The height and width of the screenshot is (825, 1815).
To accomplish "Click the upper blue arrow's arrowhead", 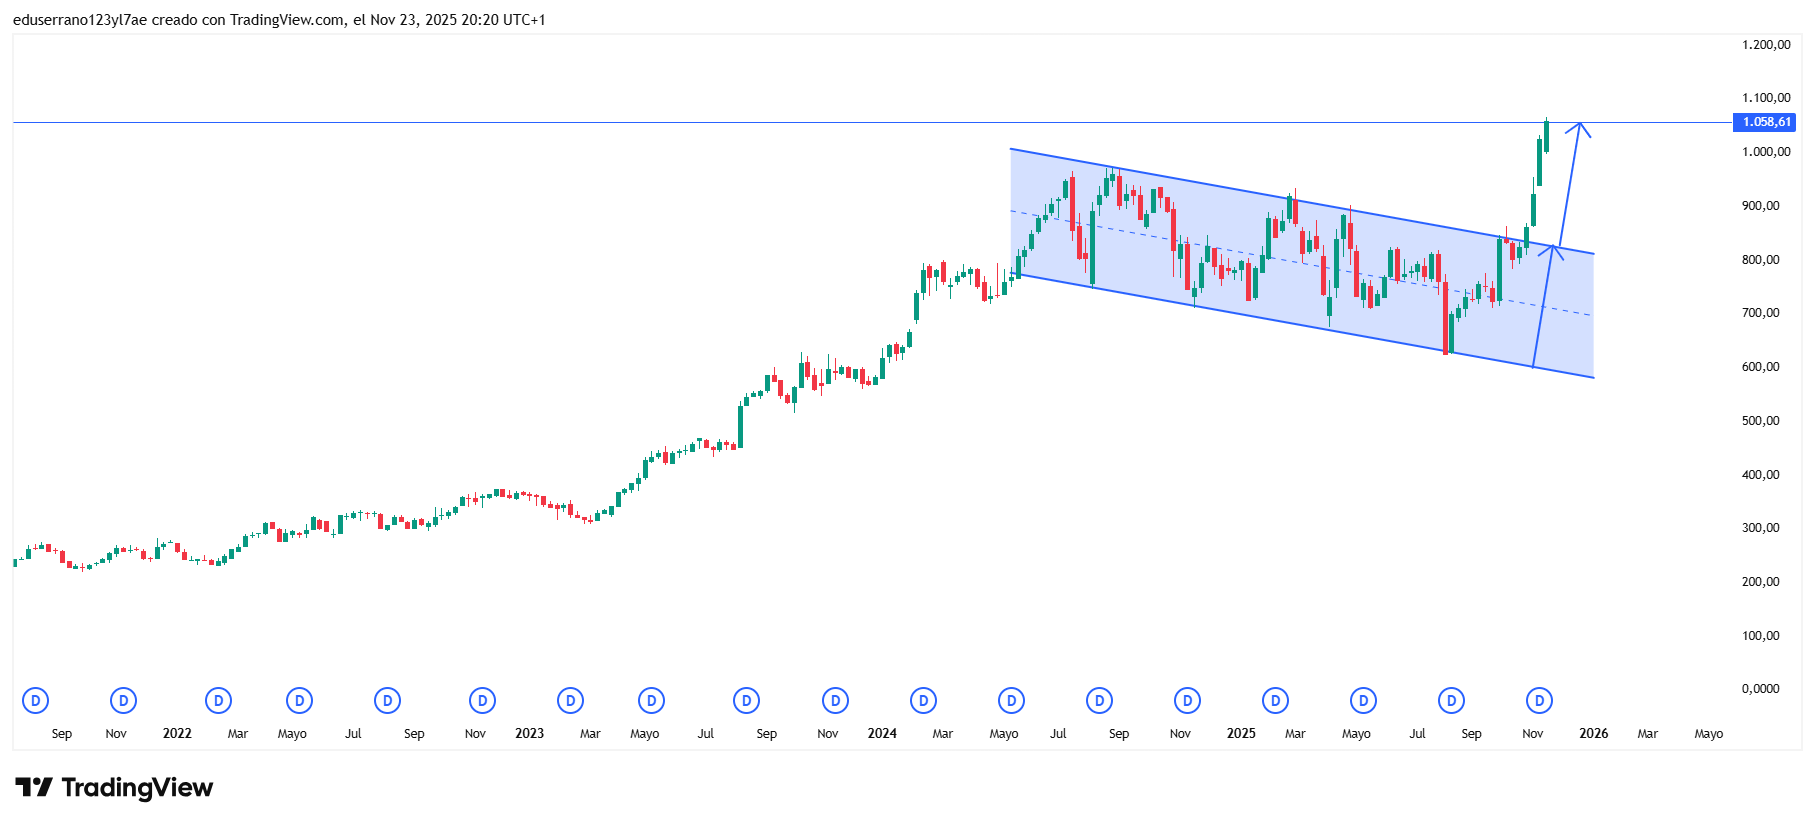I will point(1579,125).
